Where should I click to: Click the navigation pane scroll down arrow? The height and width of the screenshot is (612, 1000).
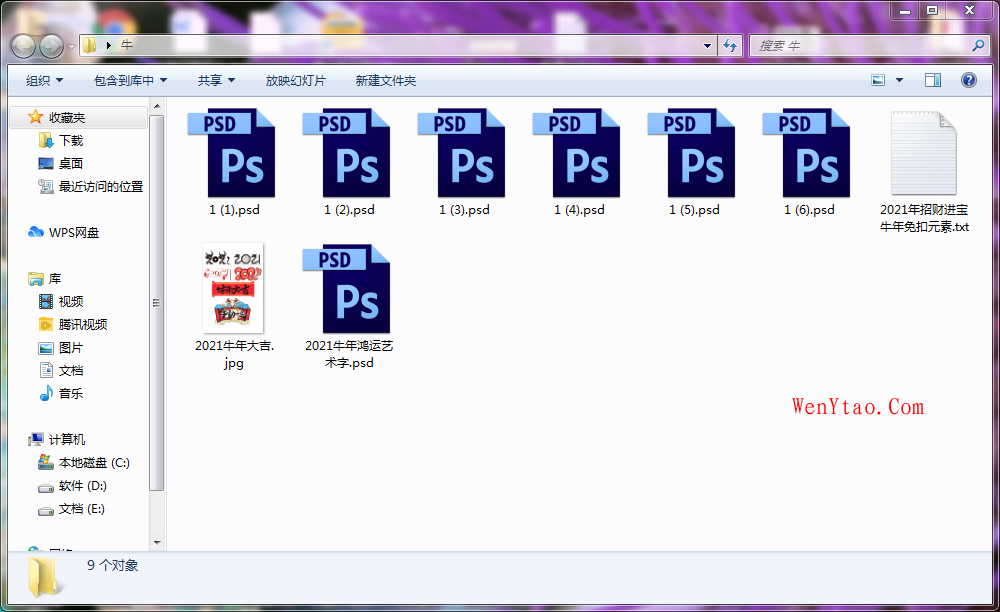click(157, 543)
